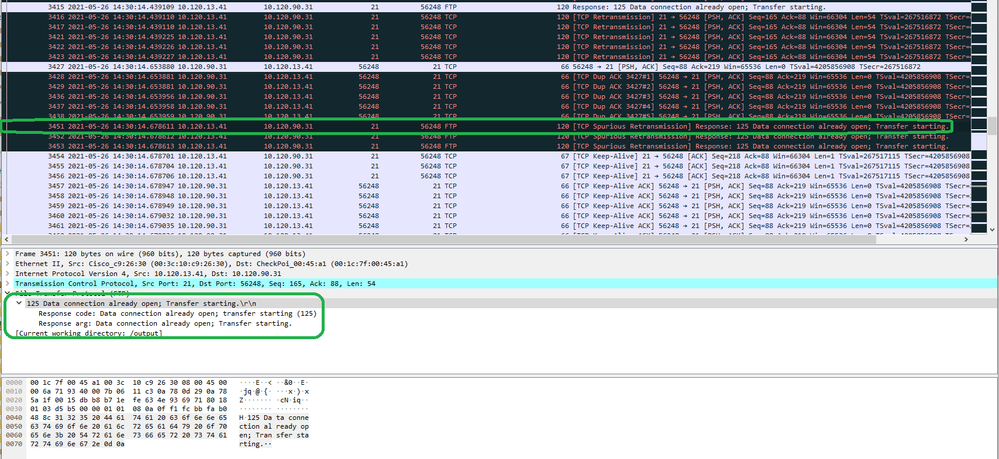Select packet 3451 Spurious Retransmission row
This screenshot has height=459, width=999.
[300, 127]
